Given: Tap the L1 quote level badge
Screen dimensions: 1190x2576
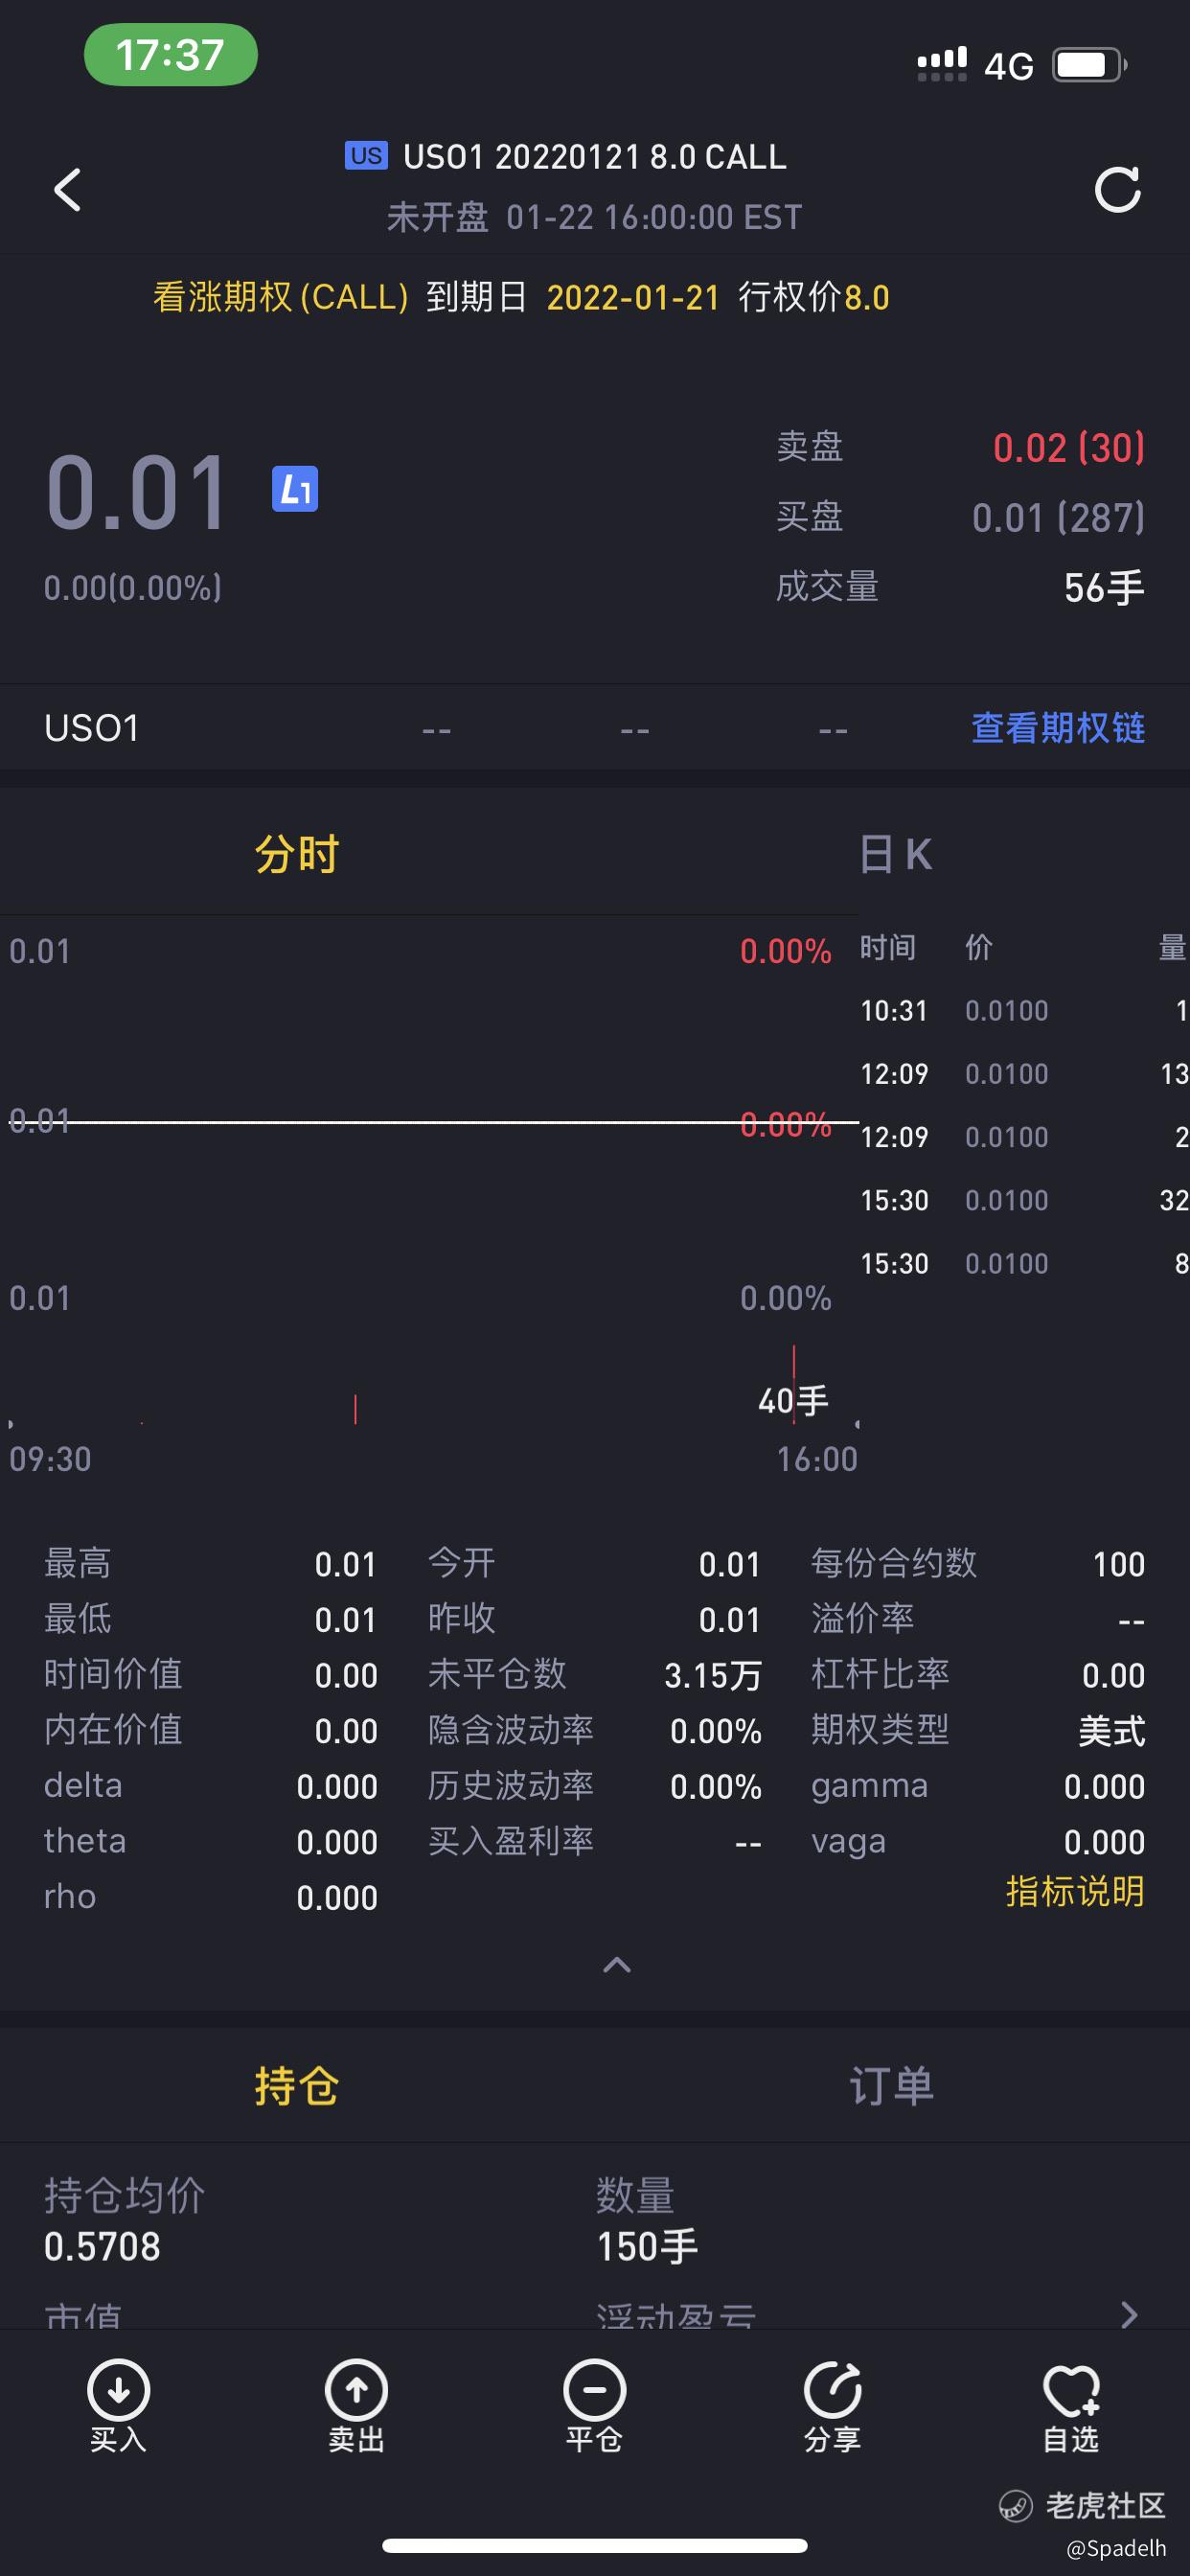Looking at the screenshot, I should click(295, 489).
